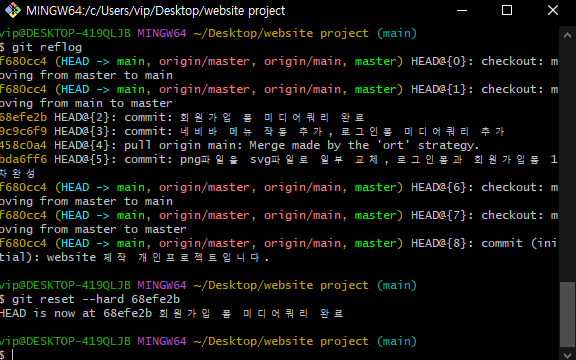Click the Git Bash icon in title bar

click(13, 10)
